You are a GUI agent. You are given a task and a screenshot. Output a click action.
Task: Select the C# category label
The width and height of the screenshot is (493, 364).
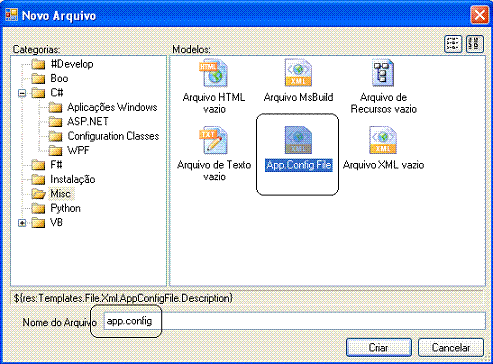pos(57,93)
